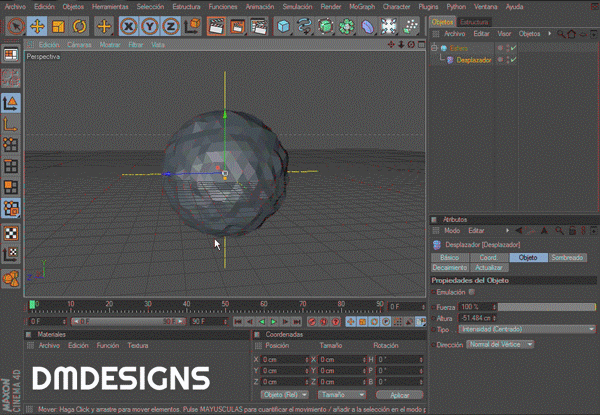Image resolution: width=600 pixels, height=415 pixels.
Task: Open the Función menu in Materiales
Action: (108, 346)
